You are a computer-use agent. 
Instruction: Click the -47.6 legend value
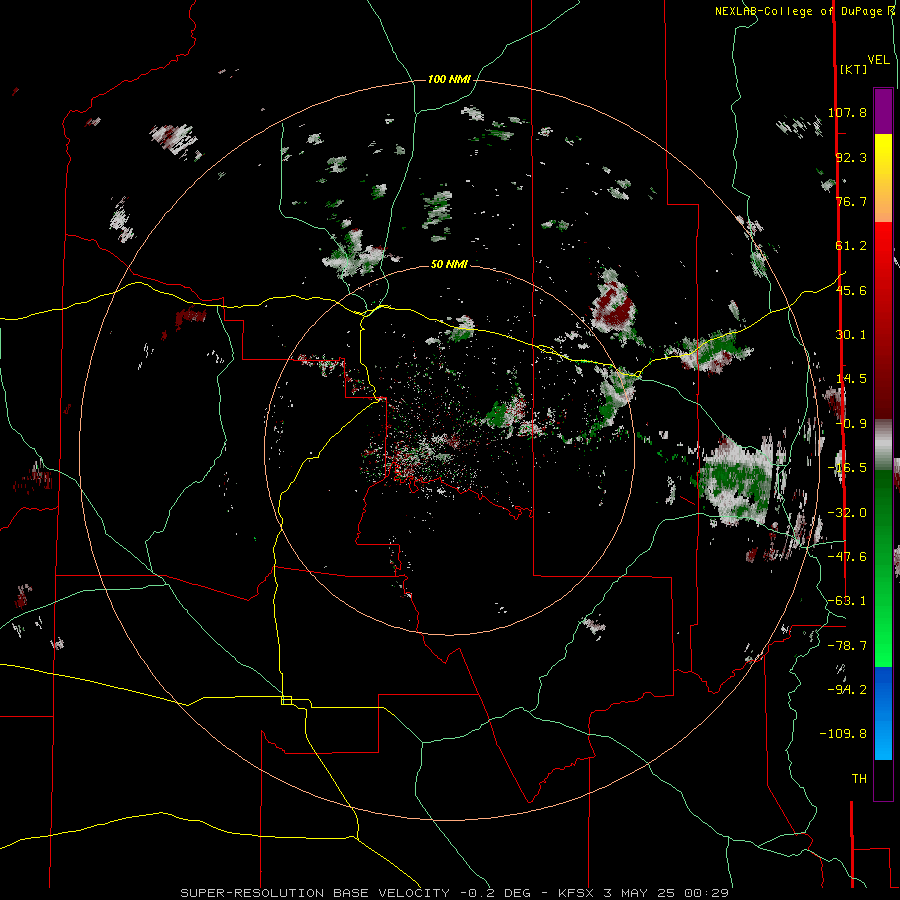coord(847,557)
